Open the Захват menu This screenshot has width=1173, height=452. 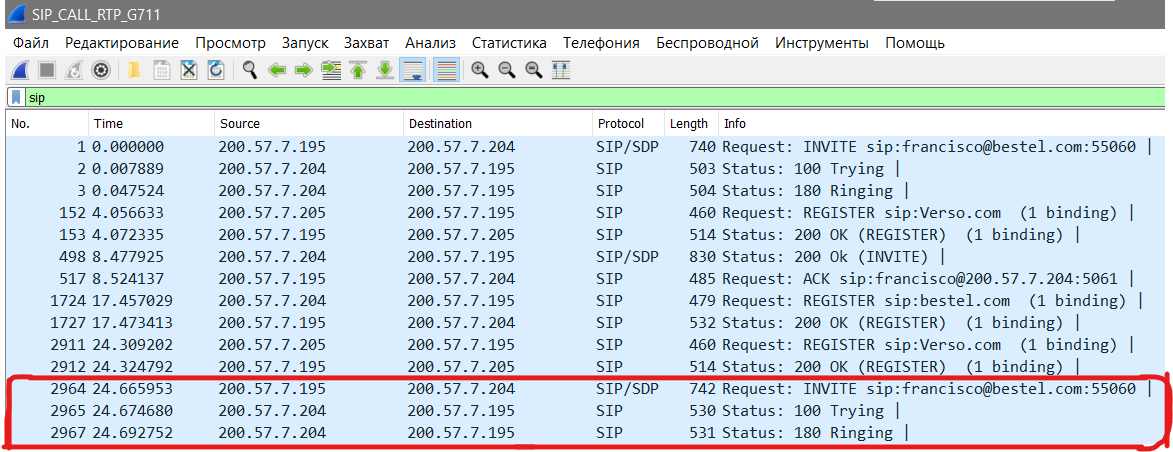click(x=367, y=43)
